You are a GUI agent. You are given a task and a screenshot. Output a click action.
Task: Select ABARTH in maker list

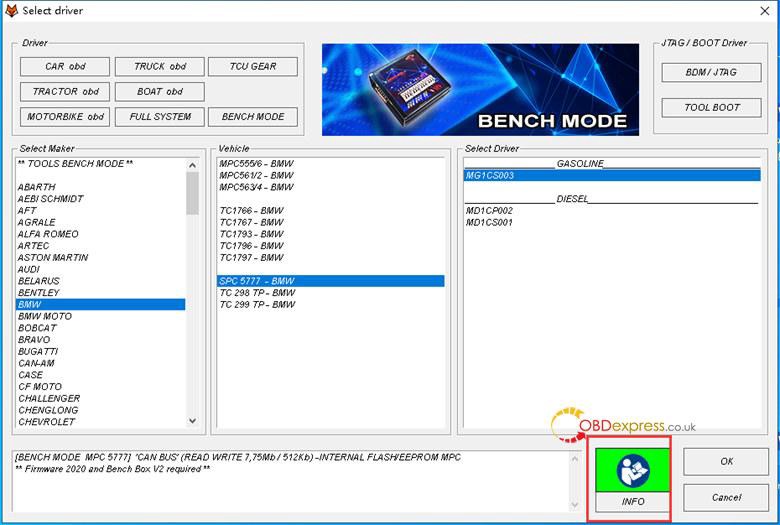point(101,187)
